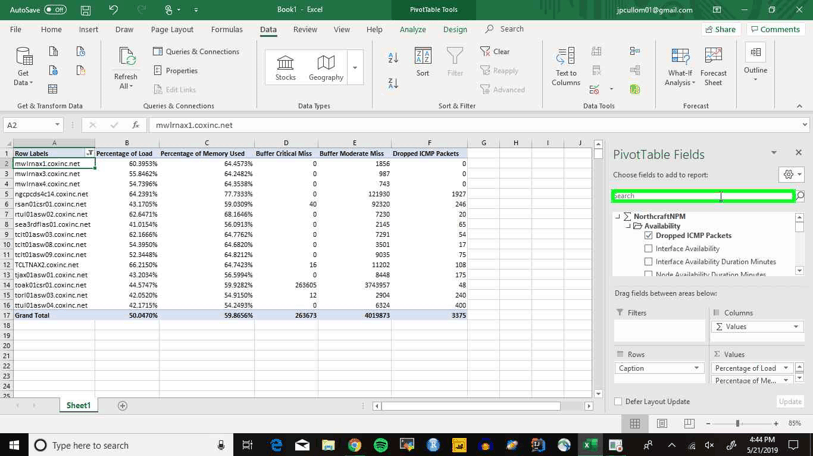The width and height of the screenshot is (815, 457).
Task: Open PivotTable Fields tools gear menu
Action: tap(792, 175)
